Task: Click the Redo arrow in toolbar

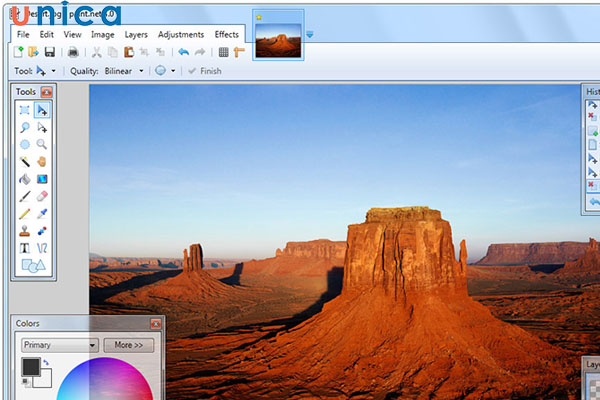Action: coord(200,52)
